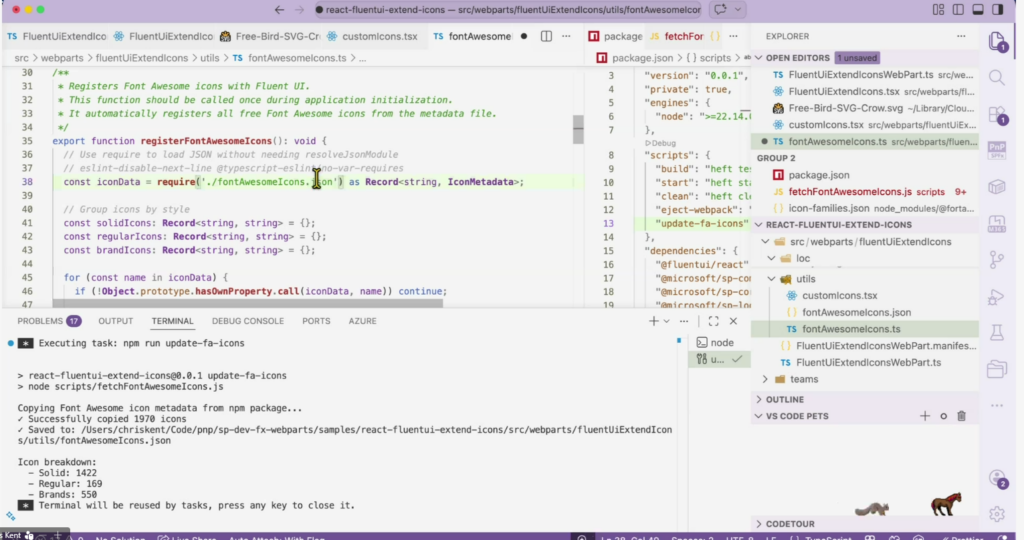Delete pet with trash icon
1024x540 pixels.
961,416
